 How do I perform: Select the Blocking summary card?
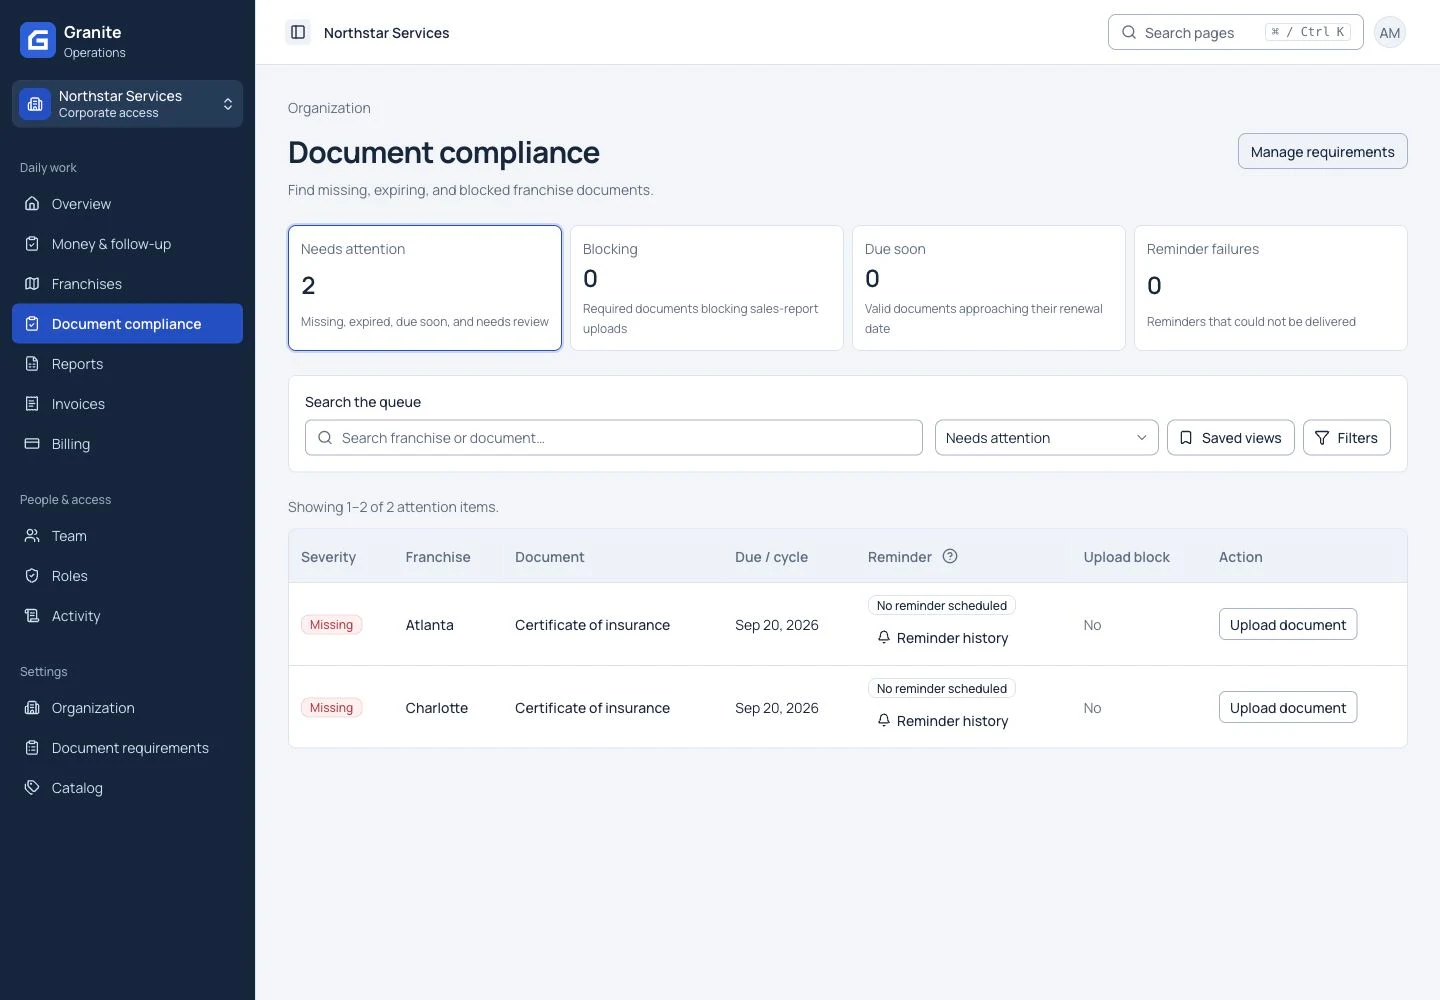click(707, 288)
